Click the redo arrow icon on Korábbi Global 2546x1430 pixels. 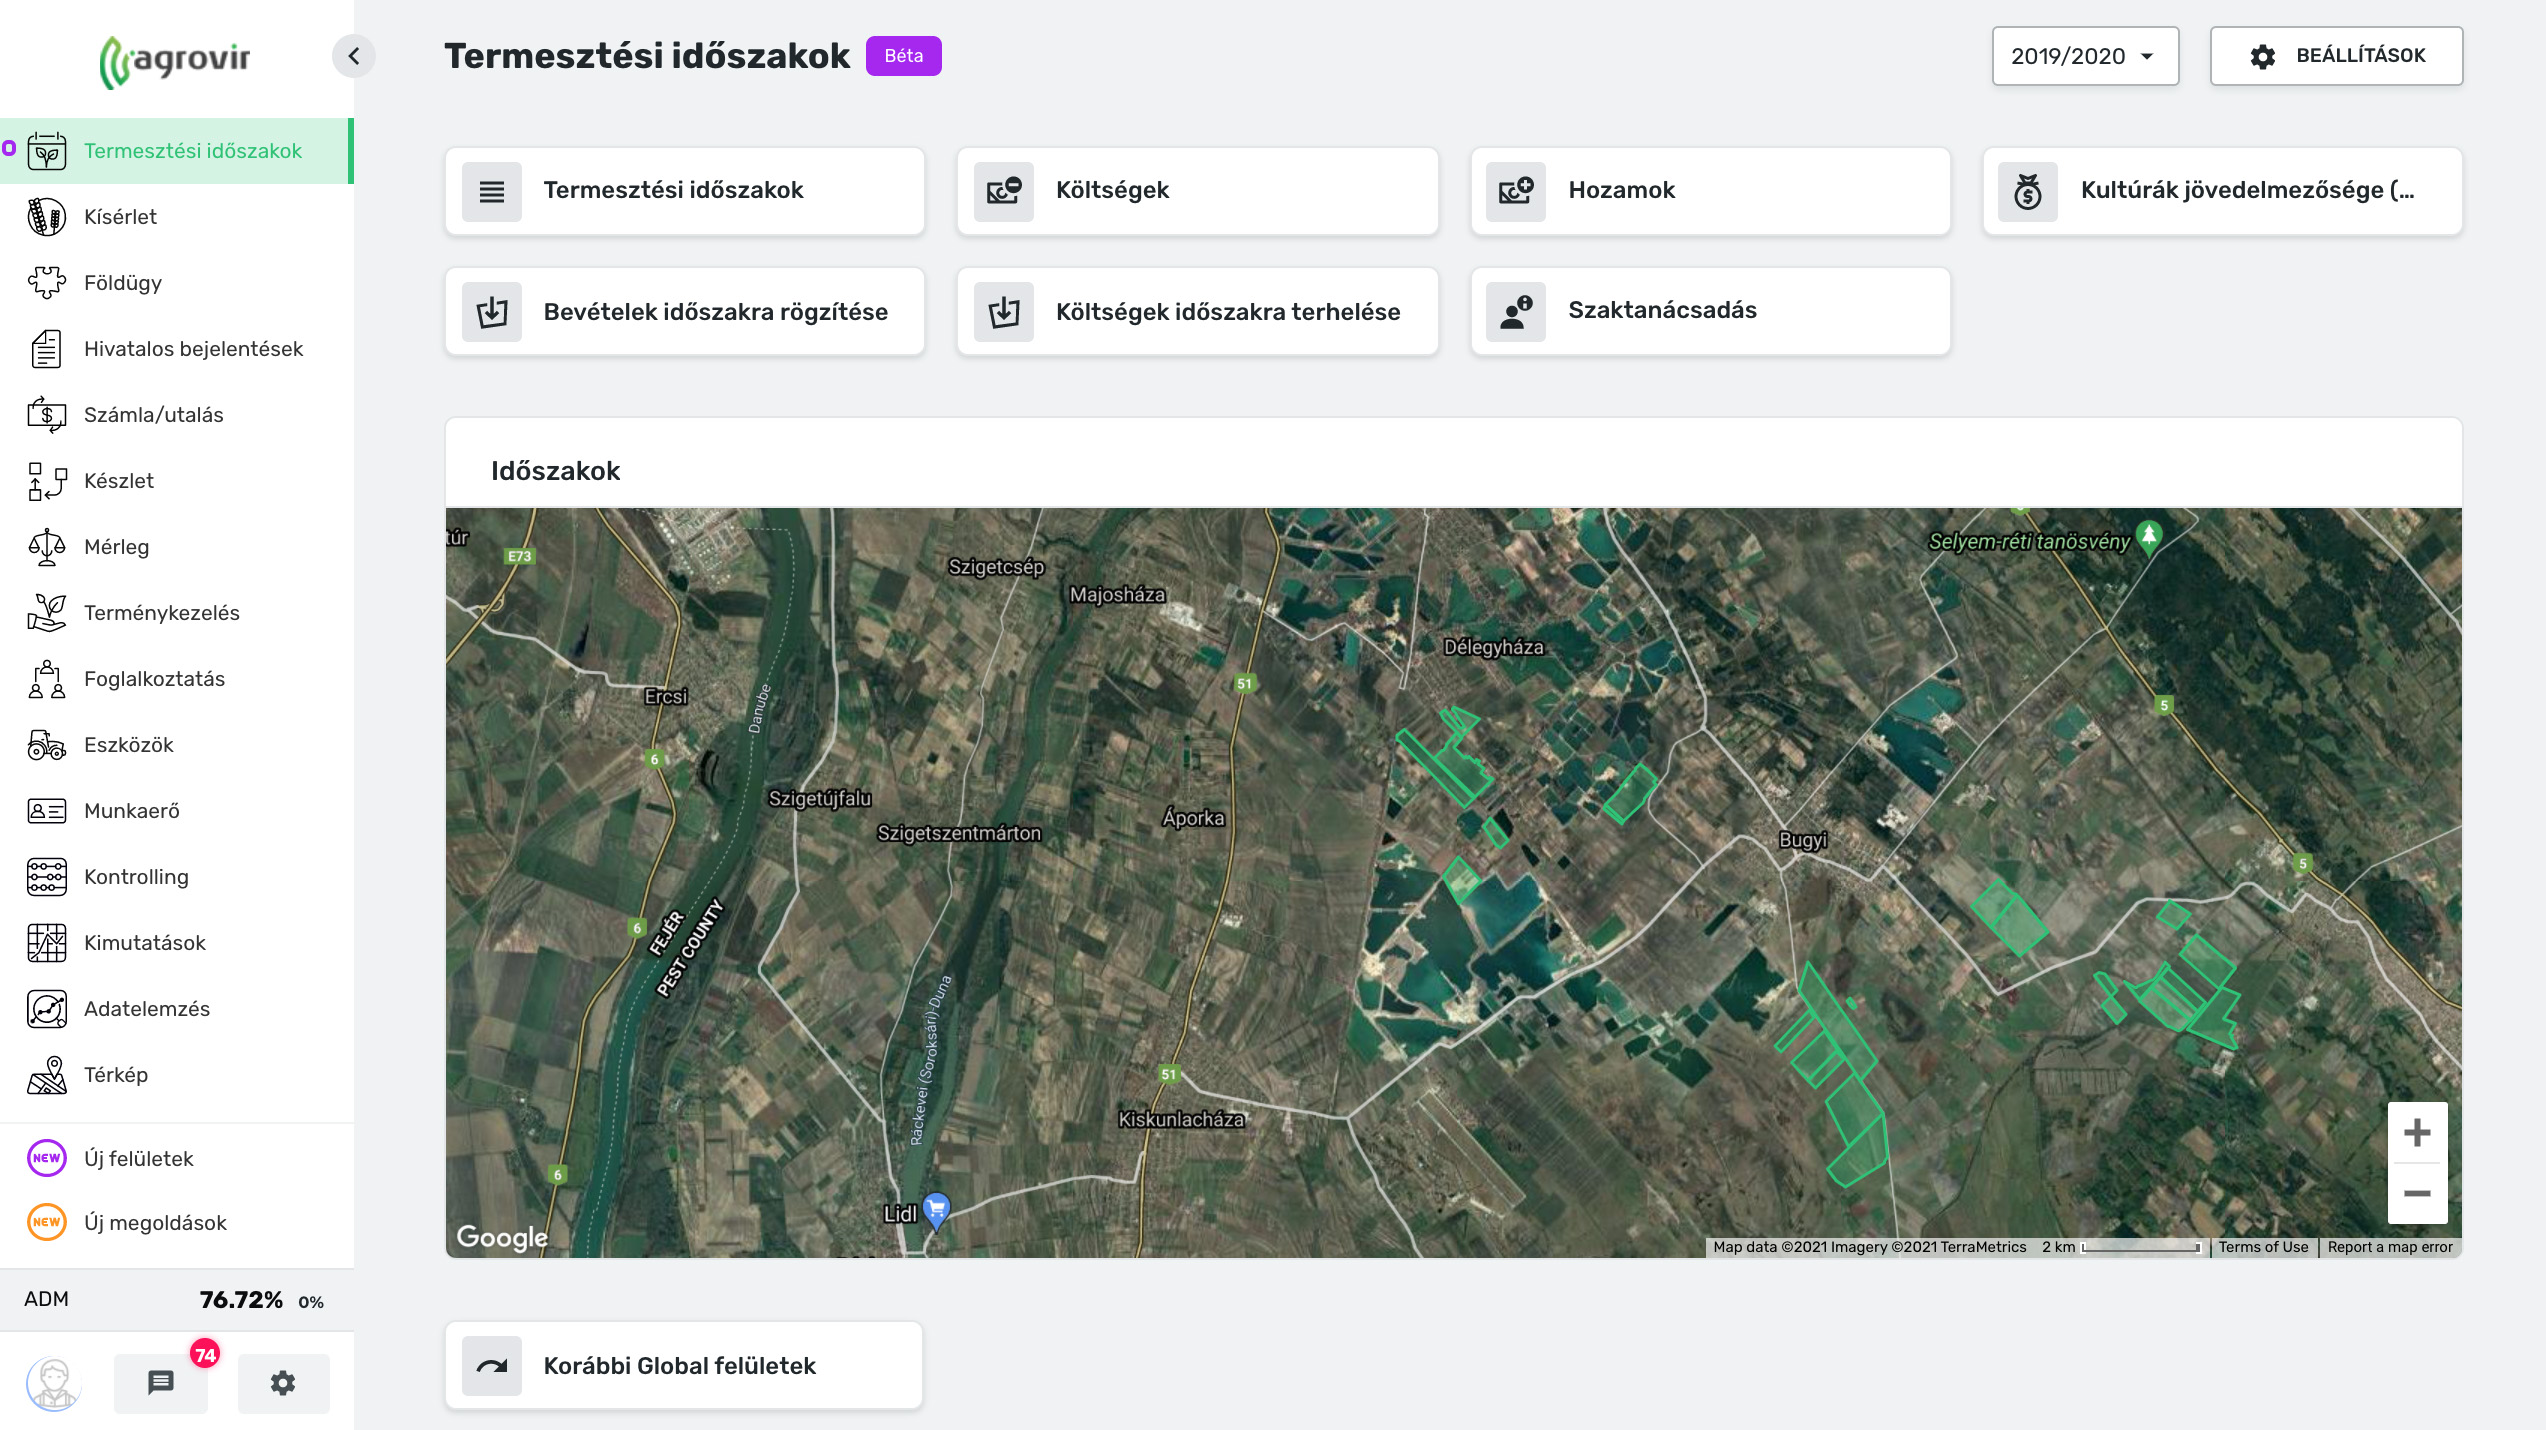[492, 1366]
